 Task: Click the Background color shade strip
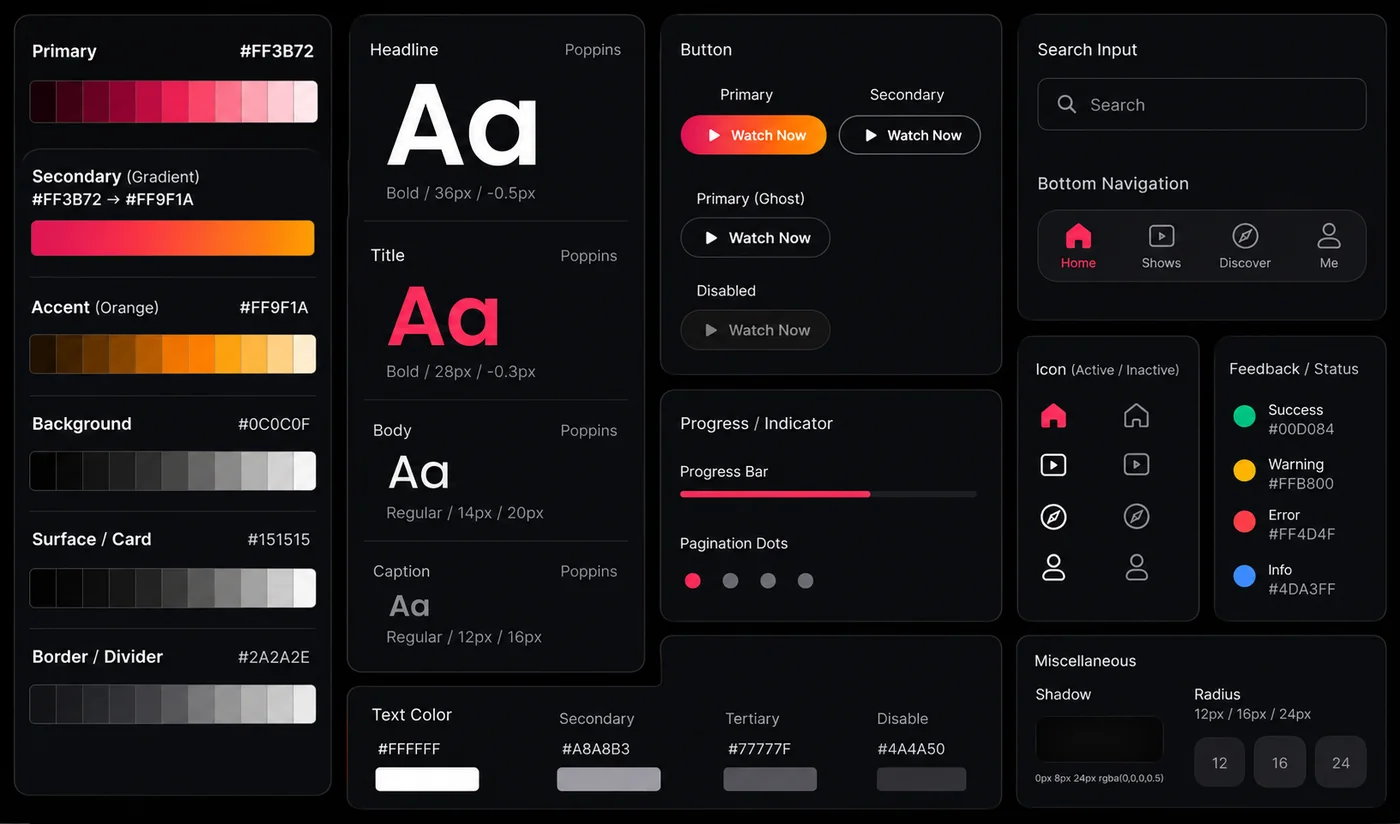tap(173, 471)
